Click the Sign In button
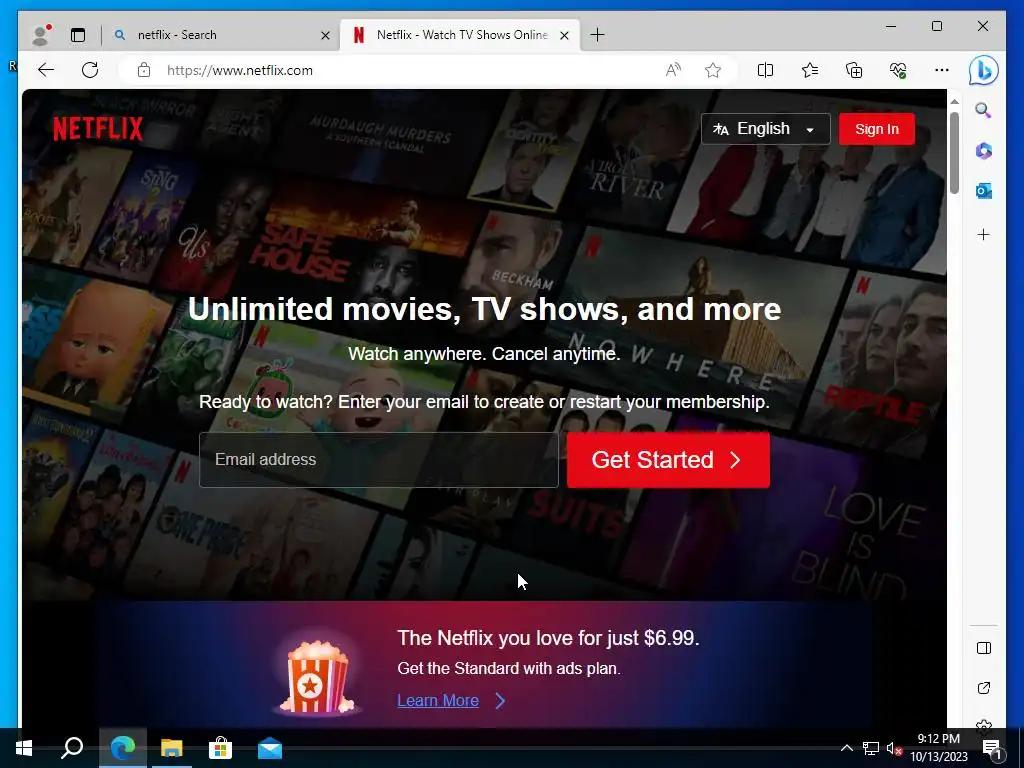This screenshot has width=1024, height=768. tap(876, 129)
